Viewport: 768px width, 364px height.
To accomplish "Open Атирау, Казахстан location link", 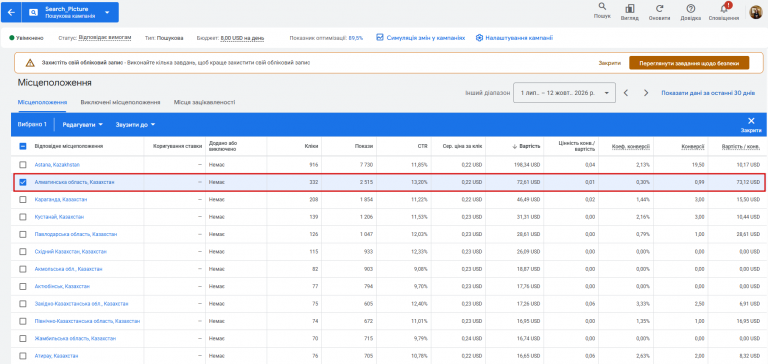I will pos(56,356).
